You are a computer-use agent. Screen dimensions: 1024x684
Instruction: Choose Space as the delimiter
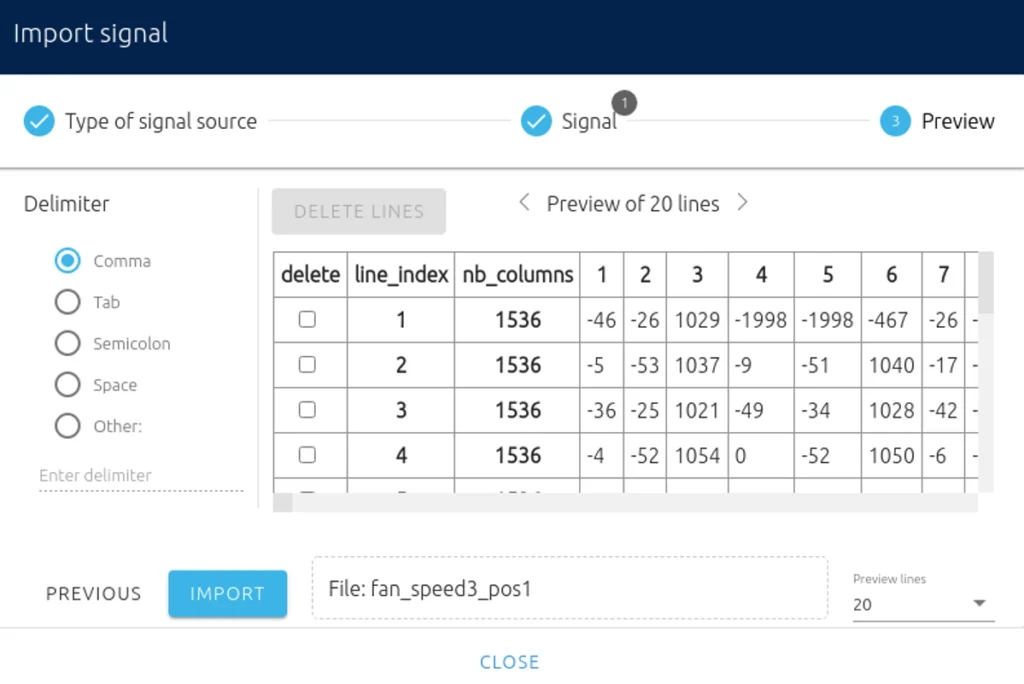(x=68, y=385)
